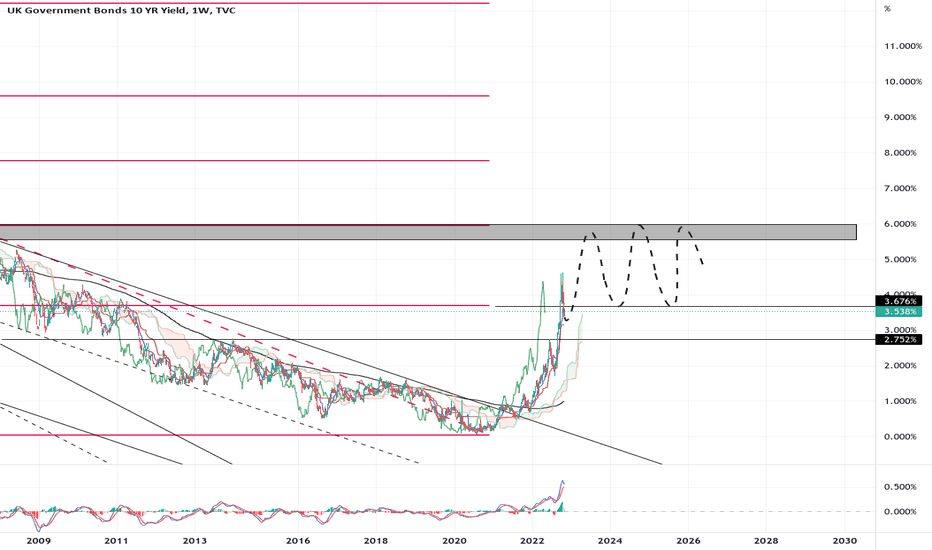Click the 2011 time axis label
This screenshot has width=932, height=550.
tap(116, 540)
